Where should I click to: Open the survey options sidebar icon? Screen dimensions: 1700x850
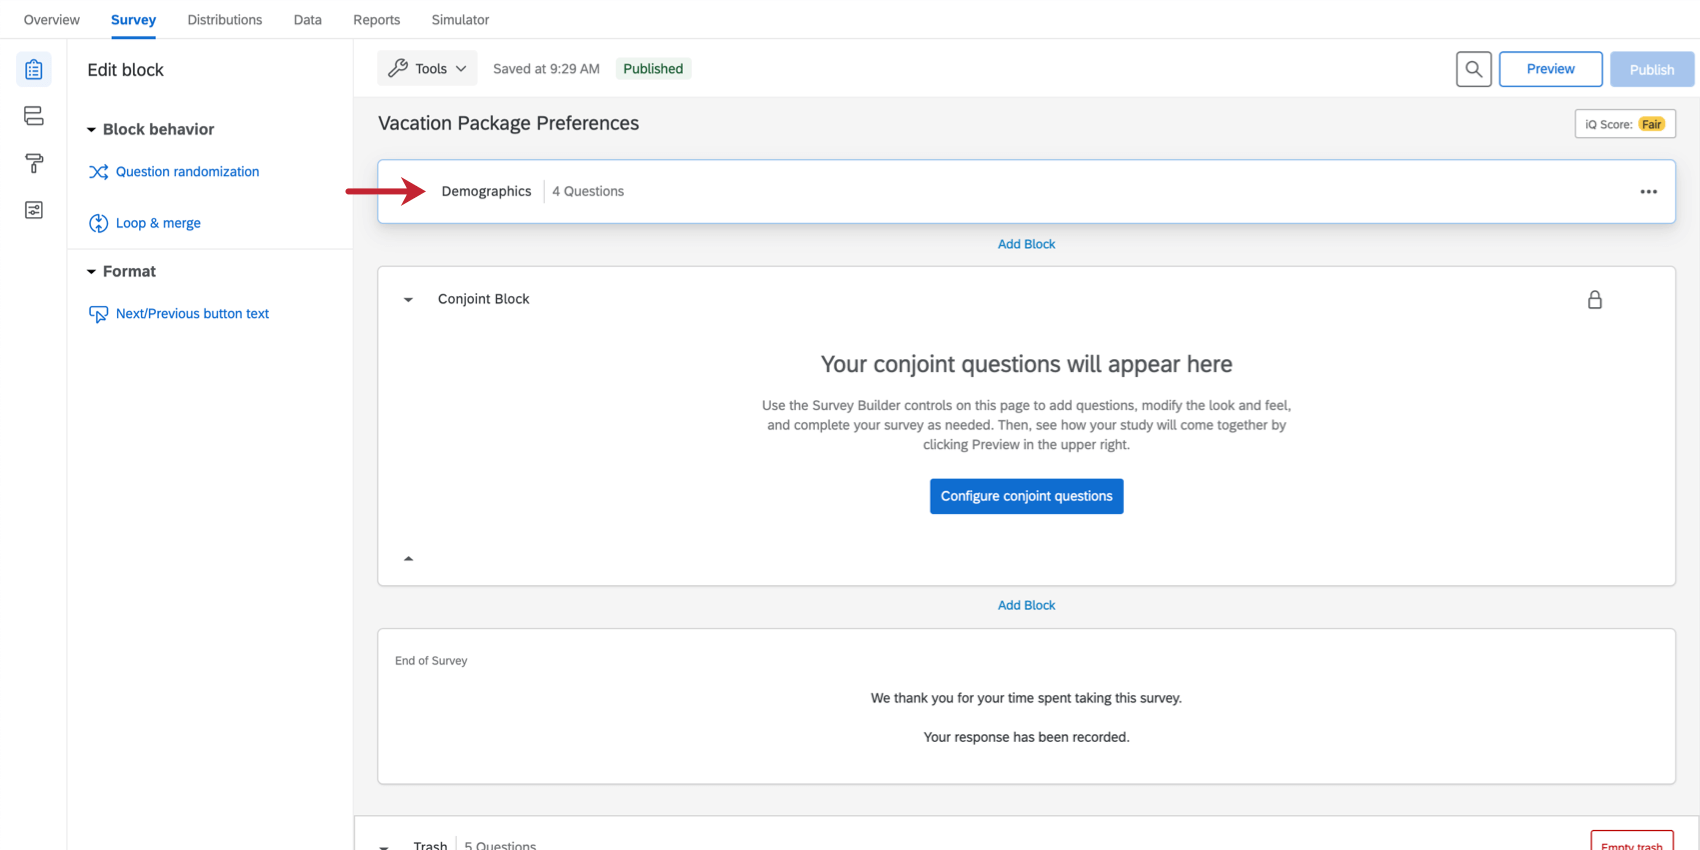pos(34,210)
